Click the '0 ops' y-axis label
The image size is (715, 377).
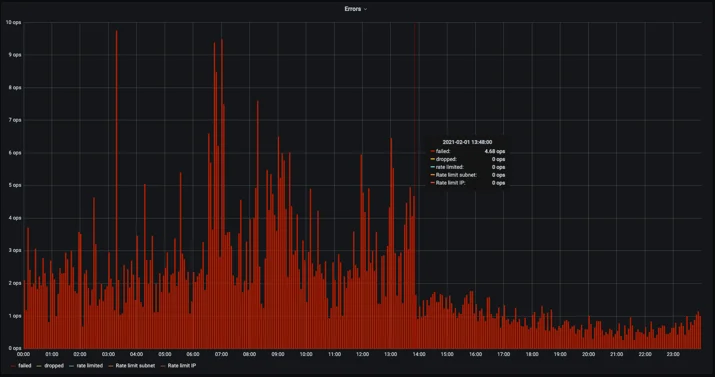click(14, 348)
